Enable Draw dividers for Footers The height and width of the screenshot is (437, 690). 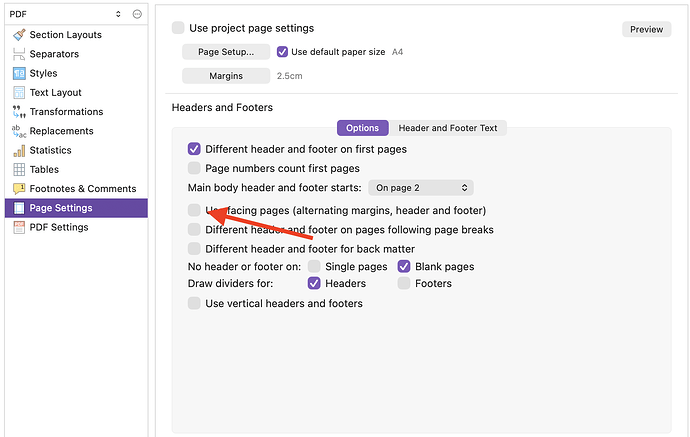(x=404, y=283)
